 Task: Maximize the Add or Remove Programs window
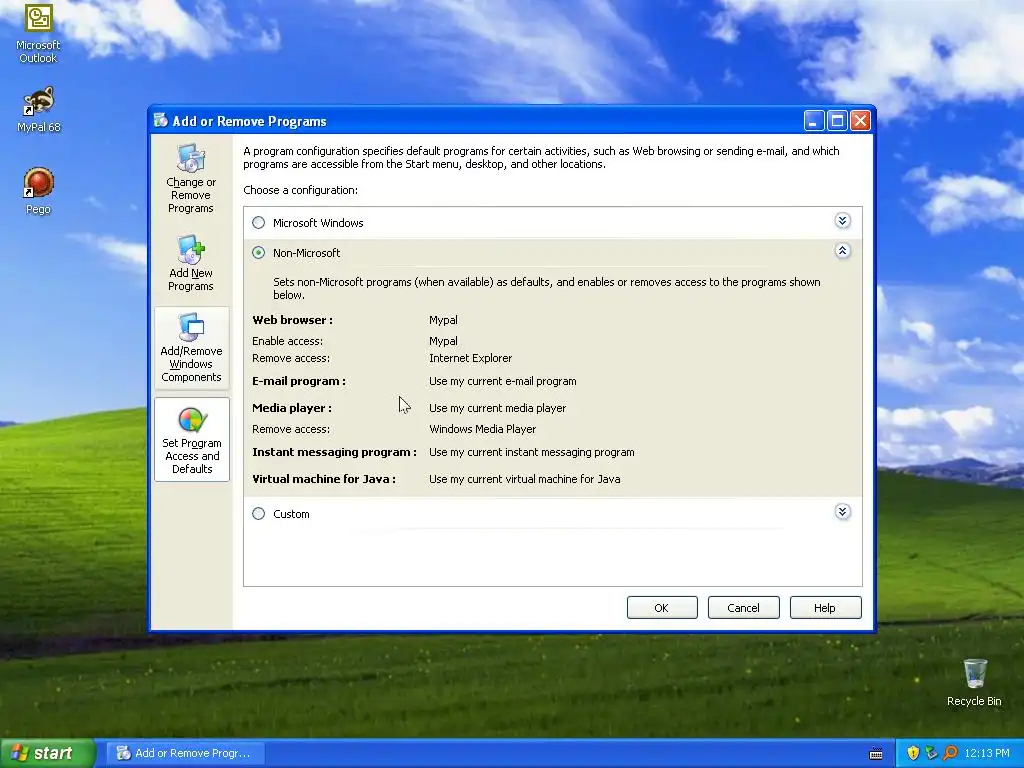[x=837, y=121]
